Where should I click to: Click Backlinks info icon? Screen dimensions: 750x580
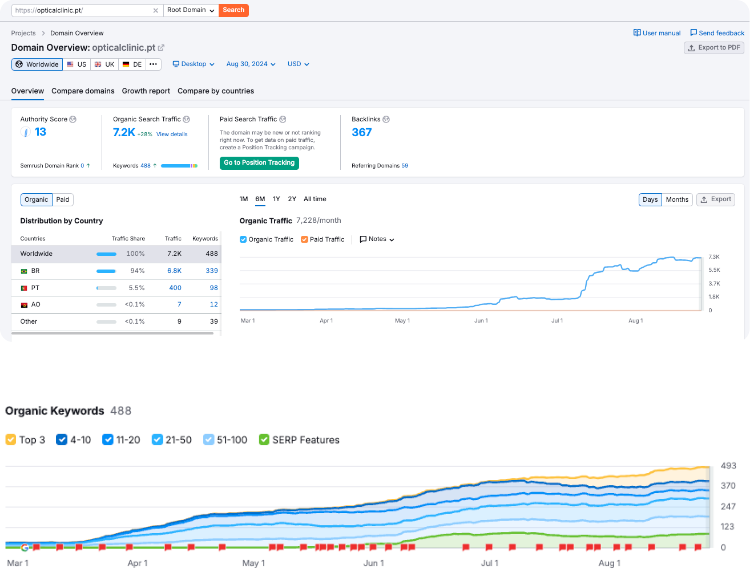pos(386,120)
